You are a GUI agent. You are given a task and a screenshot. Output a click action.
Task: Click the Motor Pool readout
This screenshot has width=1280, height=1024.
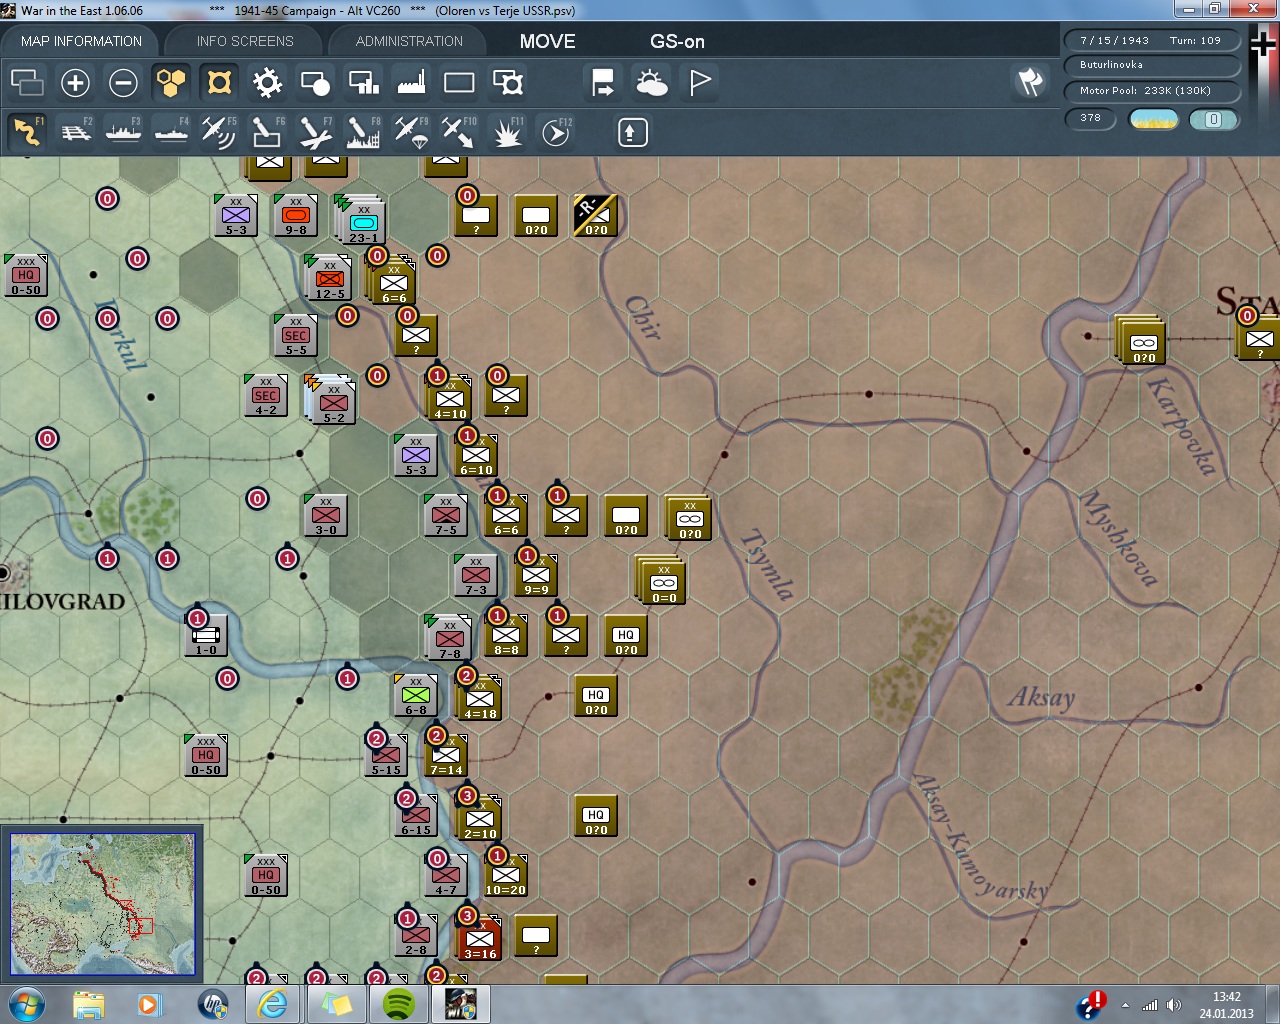point(1152,91)
